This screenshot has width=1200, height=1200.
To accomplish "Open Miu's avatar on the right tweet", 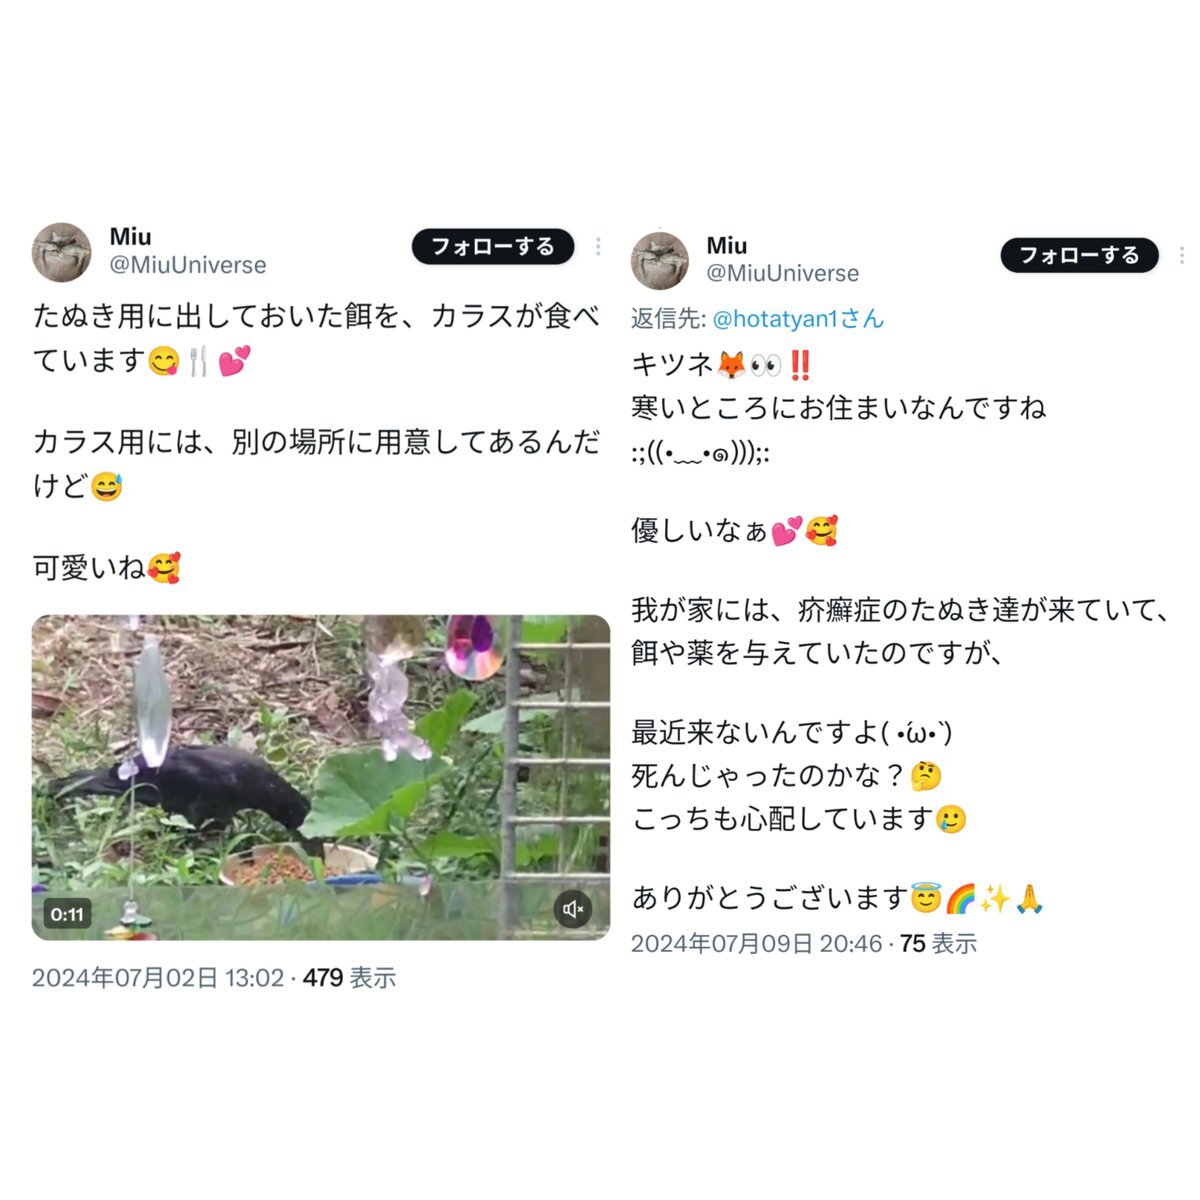I will click(x=659, y=260).
